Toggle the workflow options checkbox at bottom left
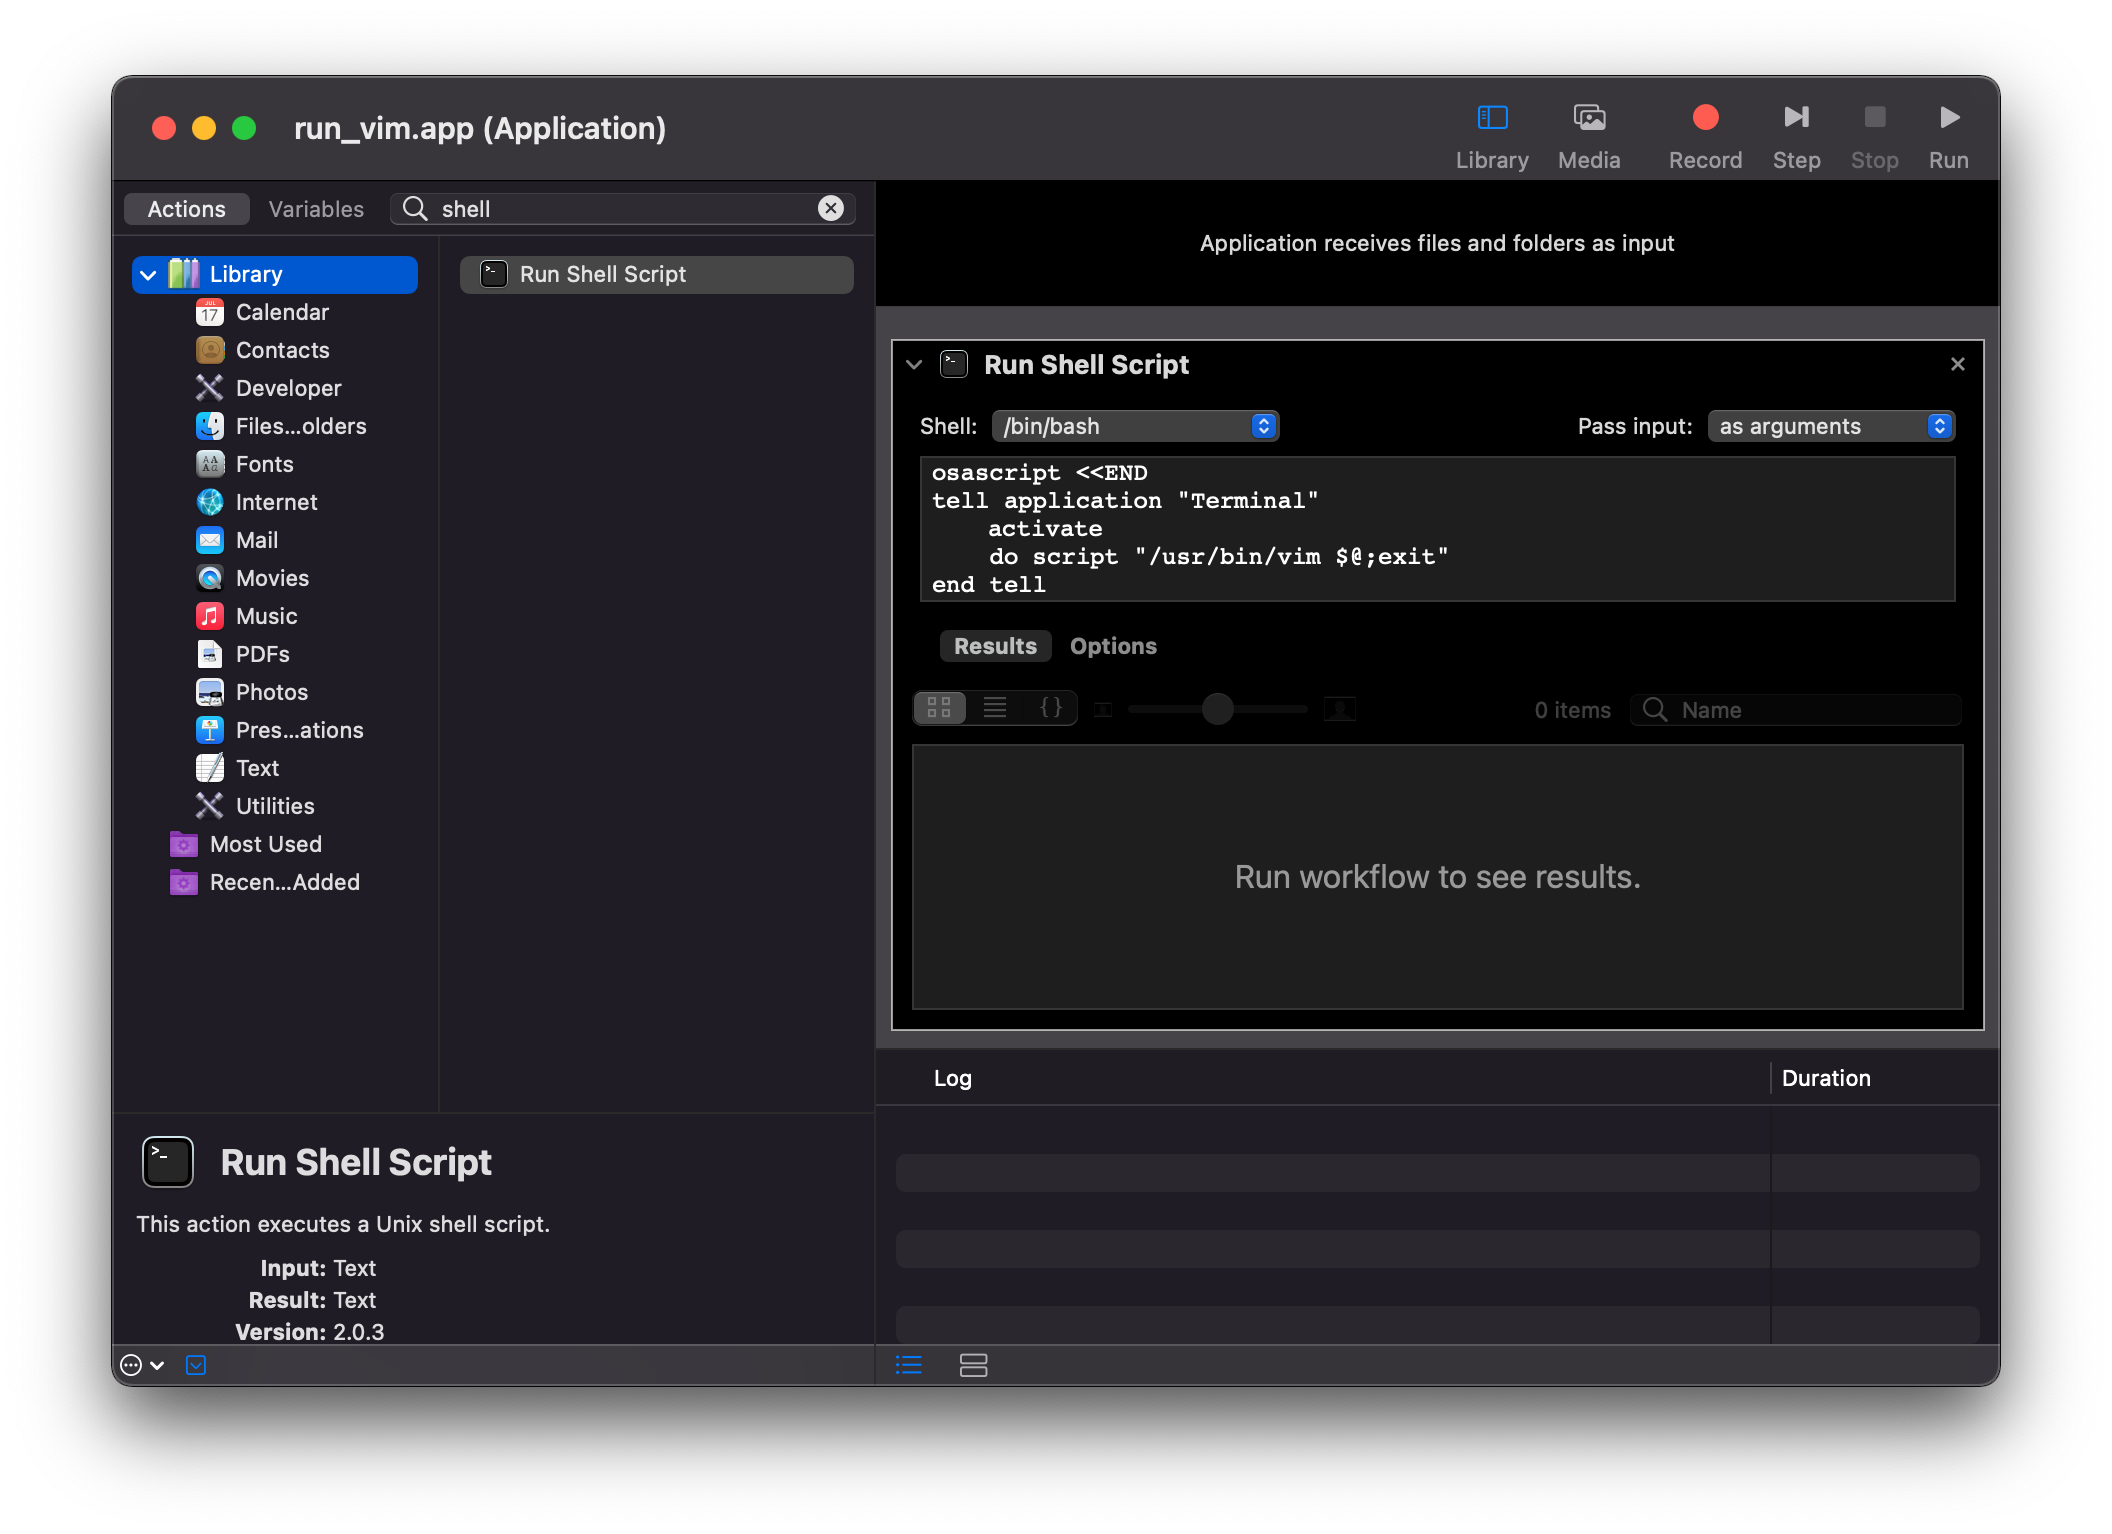The image size is (2112, 1534). (x=196, y=1365)
